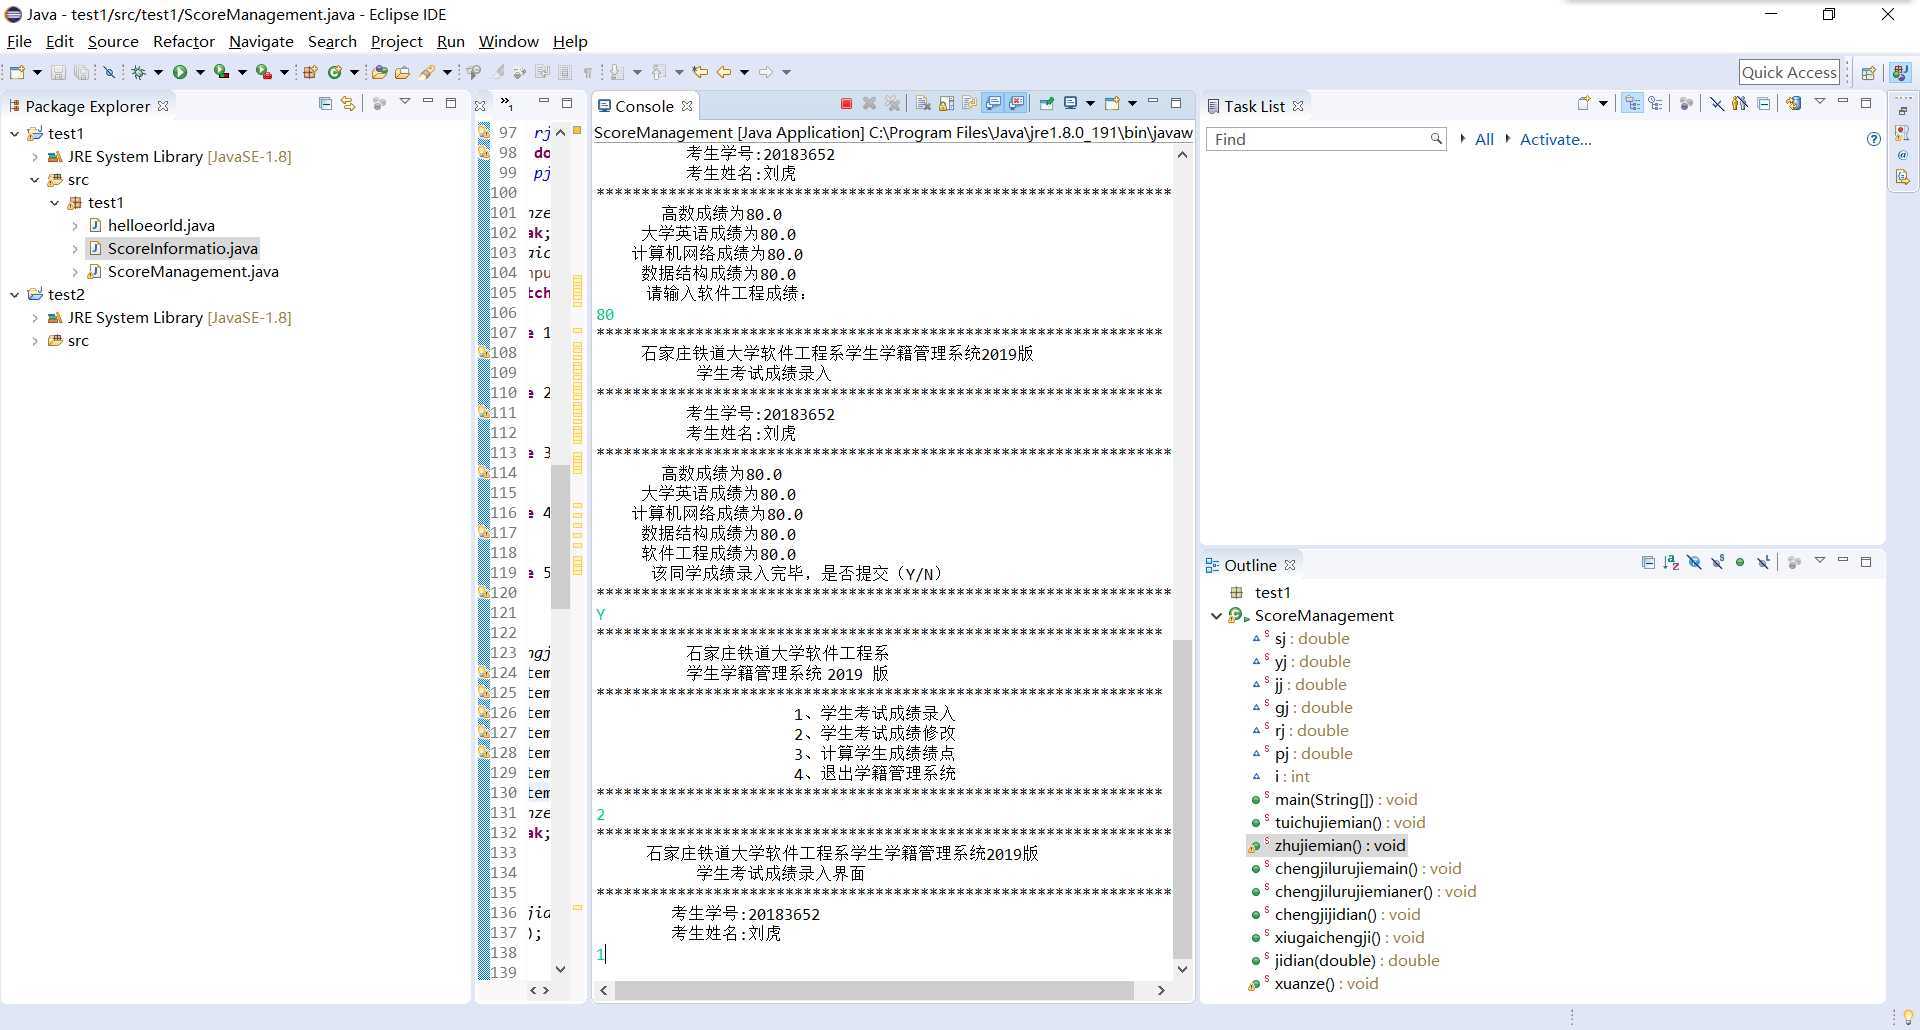Viewport: 1920px width, 1030px height.
Task: Open the Project menu
Action: (397, 41)
